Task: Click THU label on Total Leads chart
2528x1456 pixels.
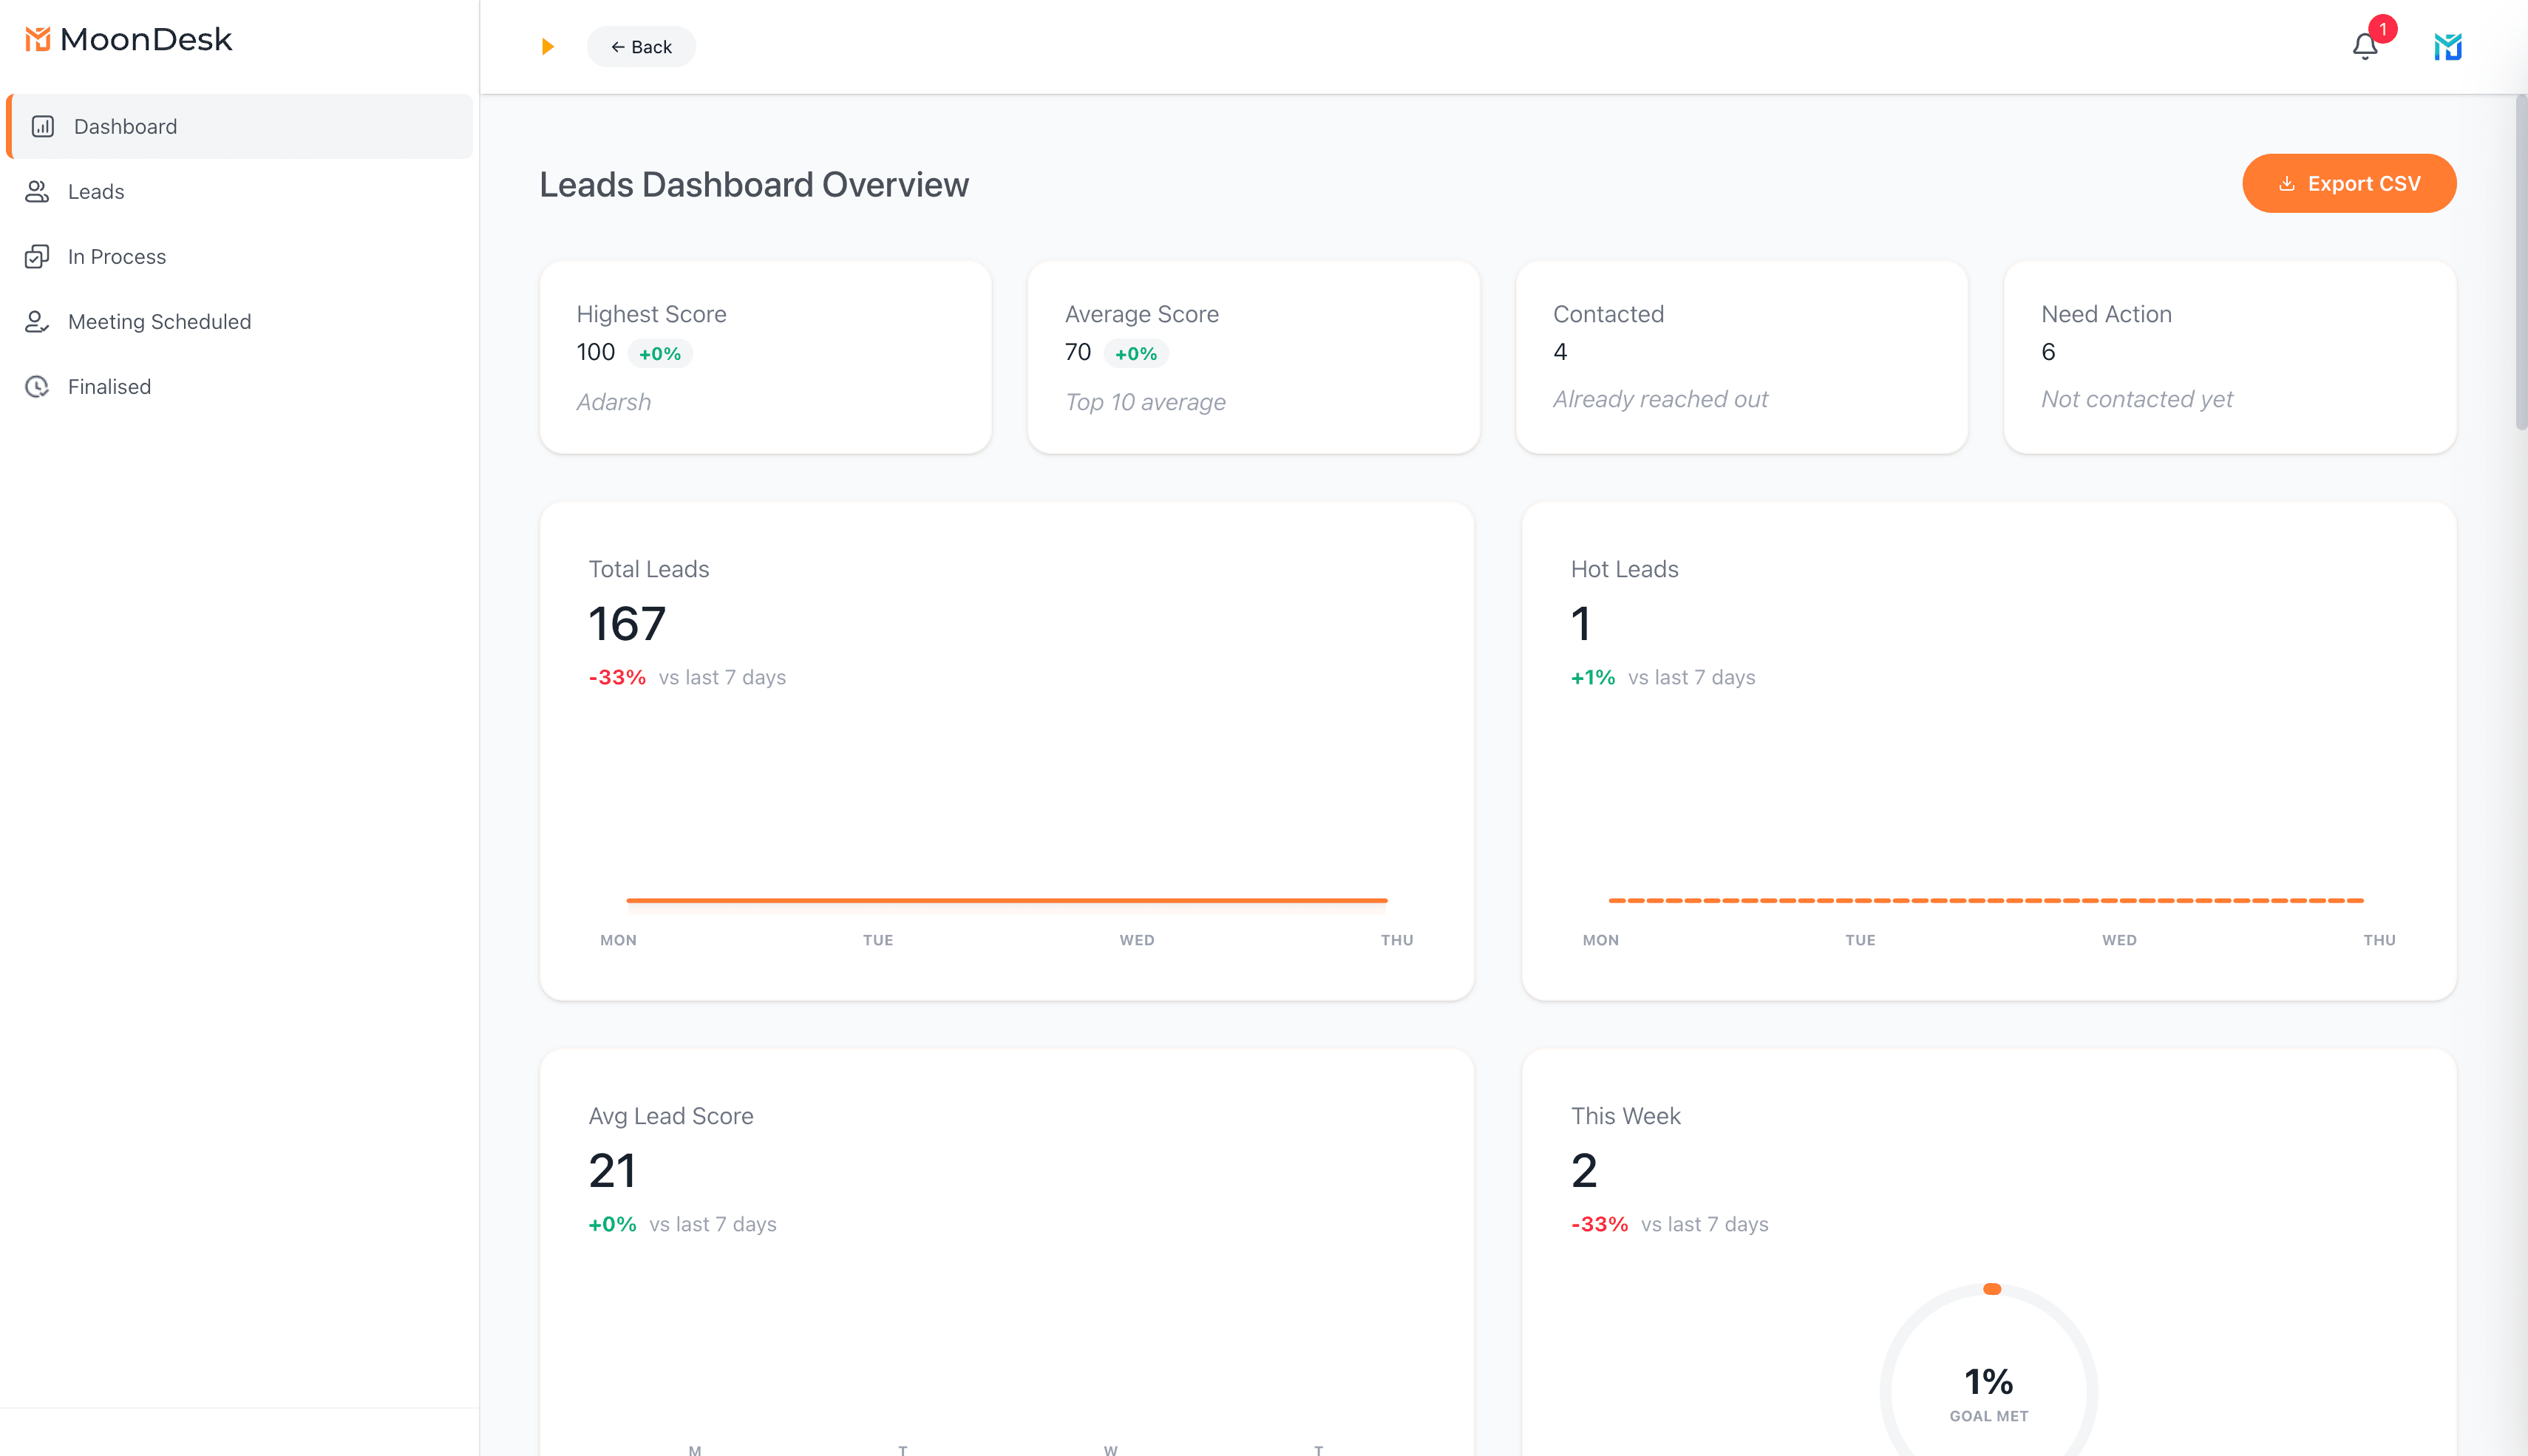Action: pyautogui.click(x=1397, y=940)
